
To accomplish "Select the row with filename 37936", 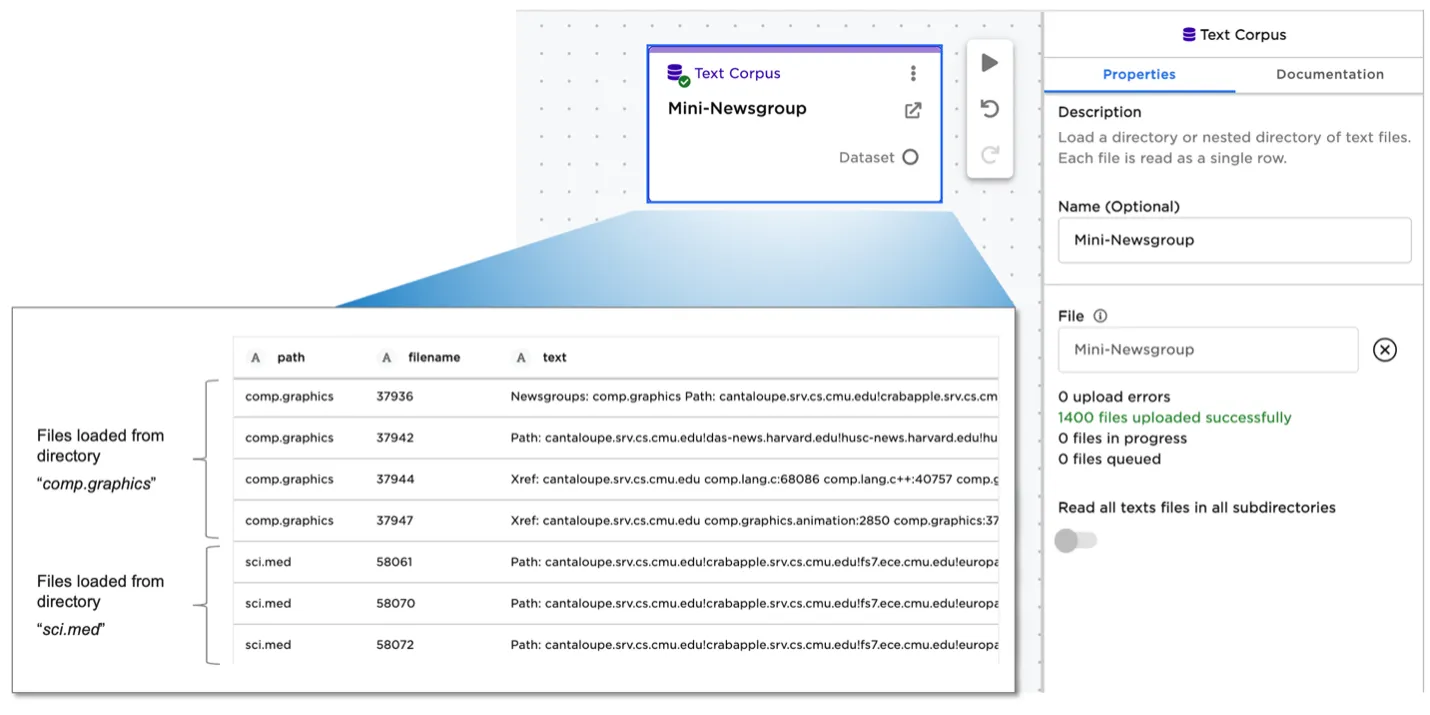I will tap(615, 397).
